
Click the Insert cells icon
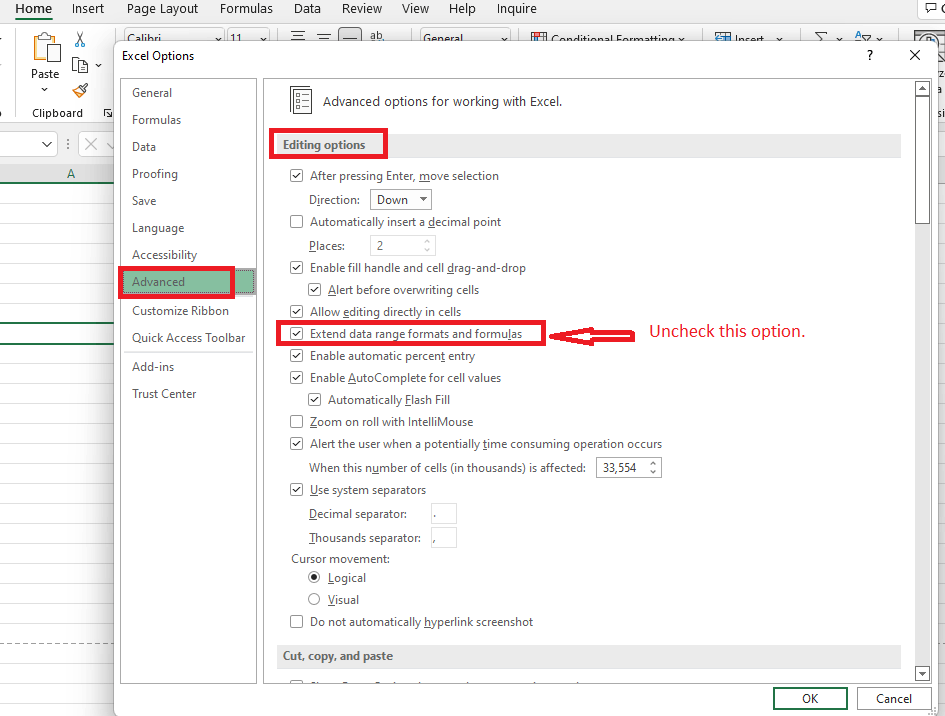tap(723, 38)
